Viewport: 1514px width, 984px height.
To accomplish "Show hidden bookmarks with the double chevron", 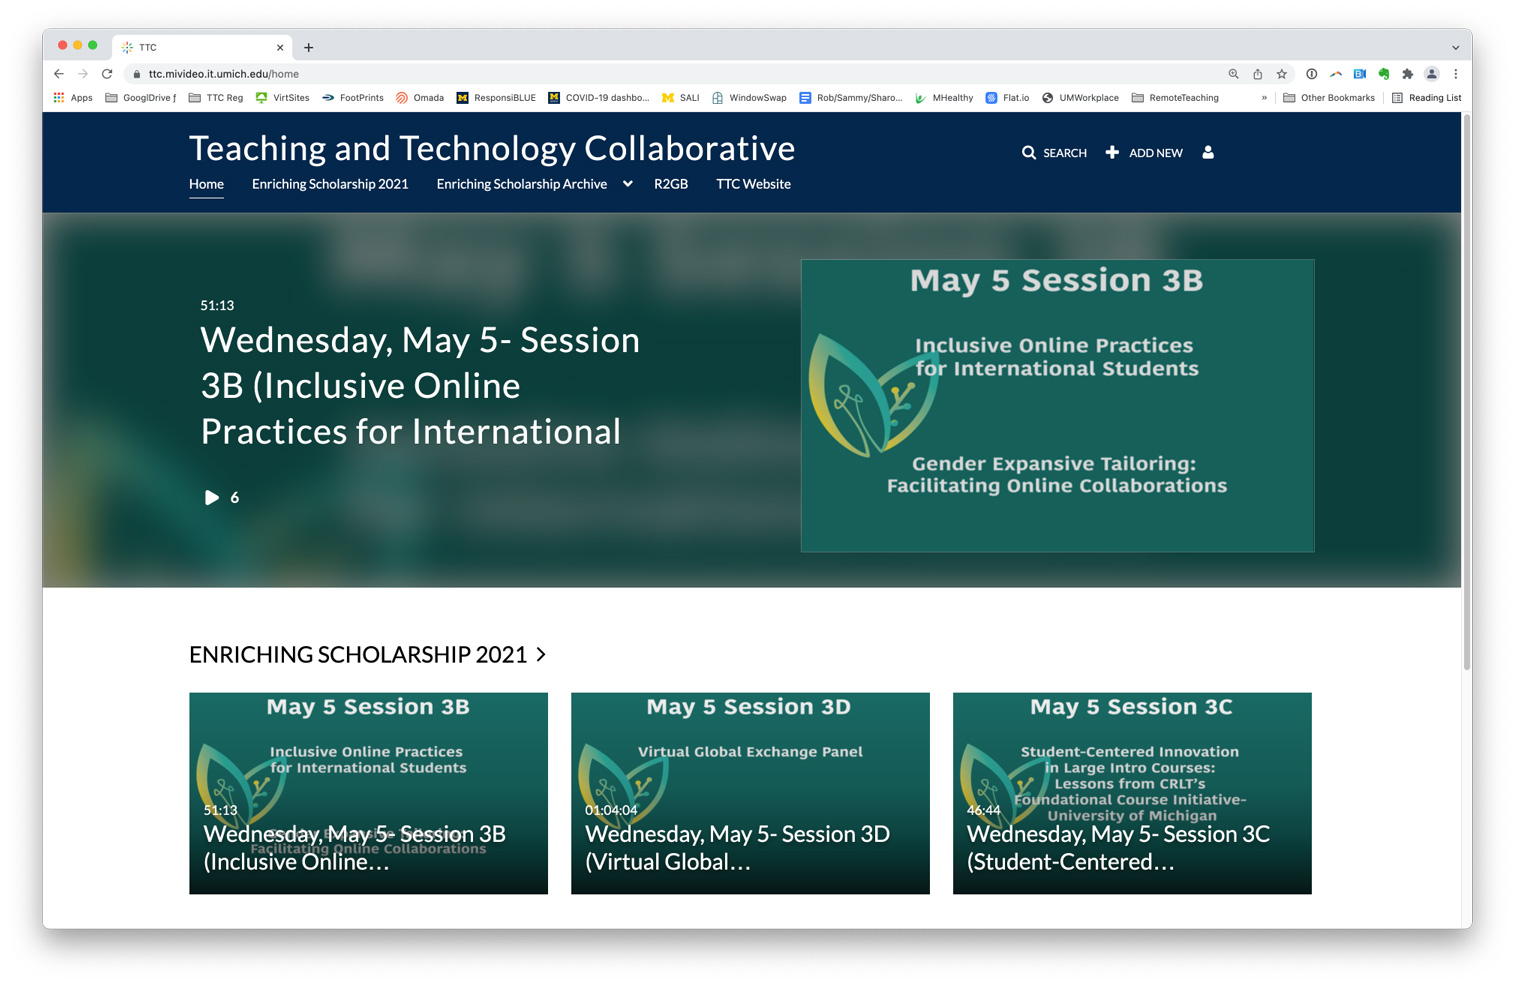I will [x=1264, y=98].
